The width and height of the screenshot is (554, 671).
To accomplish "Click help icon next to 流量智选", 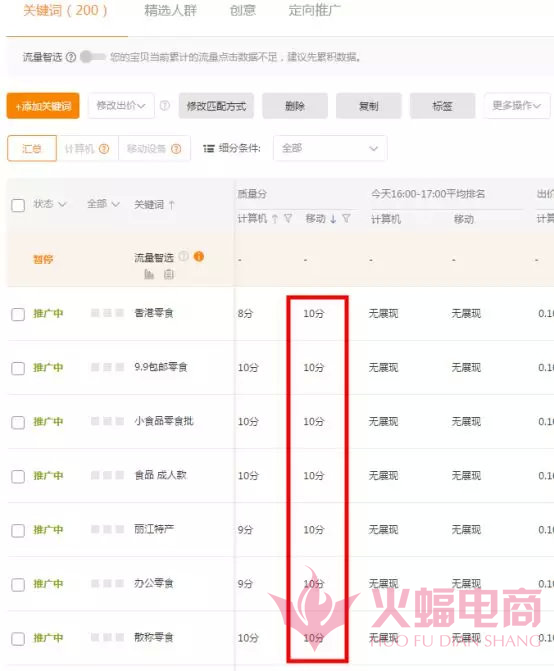I will [71, 57].
